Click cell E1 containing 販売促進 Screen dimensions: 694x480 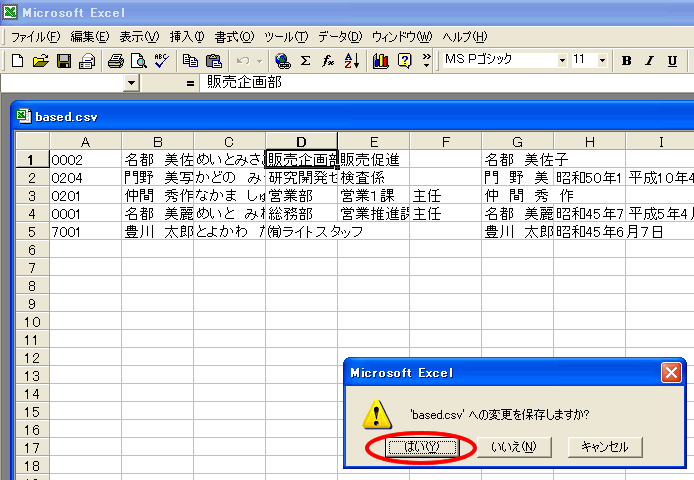click(x=374, y=159)
